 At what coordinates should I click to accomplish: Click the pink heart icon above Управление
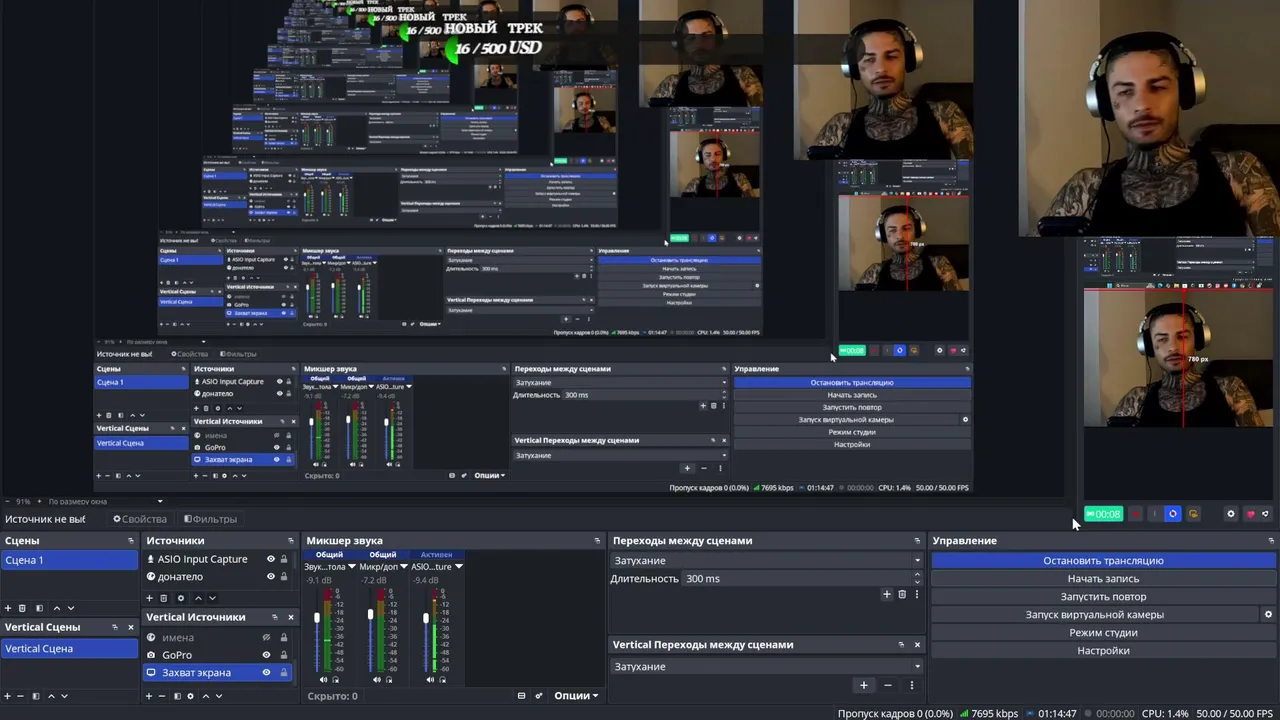pyautogui.click(x=1250, y=514)
